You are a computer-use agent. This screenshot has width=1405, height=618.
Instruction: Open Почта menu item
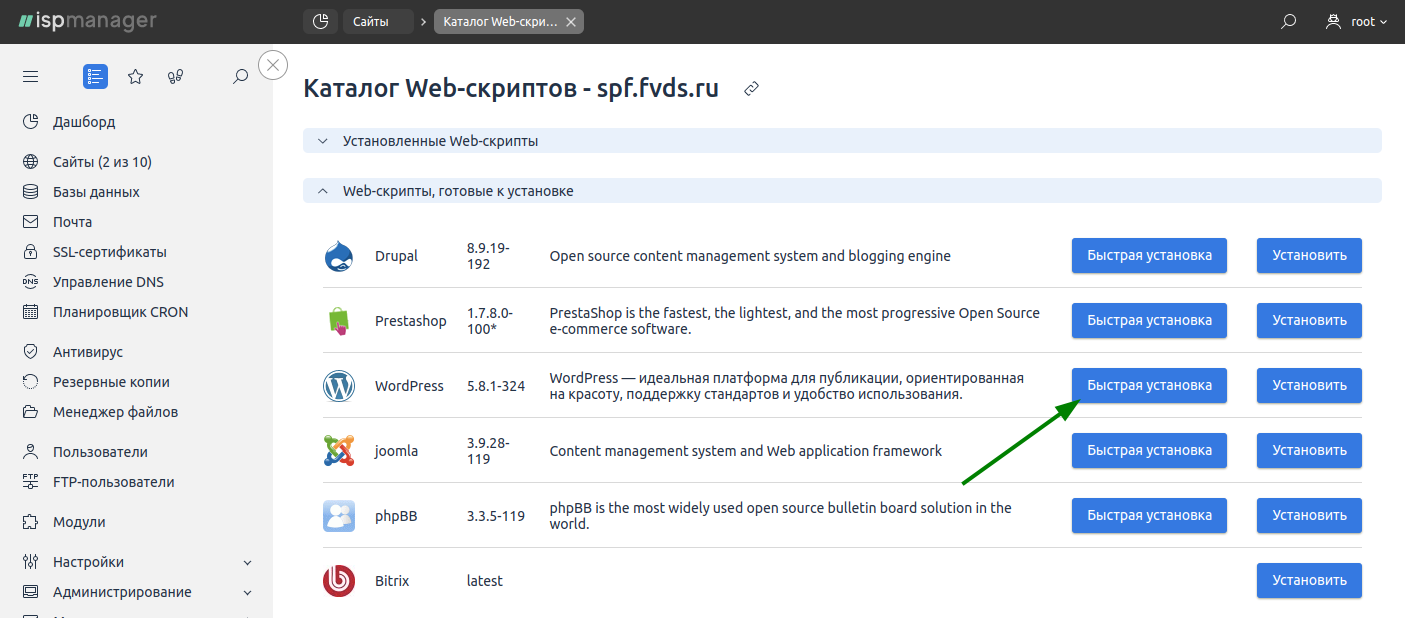coord(72,222)
